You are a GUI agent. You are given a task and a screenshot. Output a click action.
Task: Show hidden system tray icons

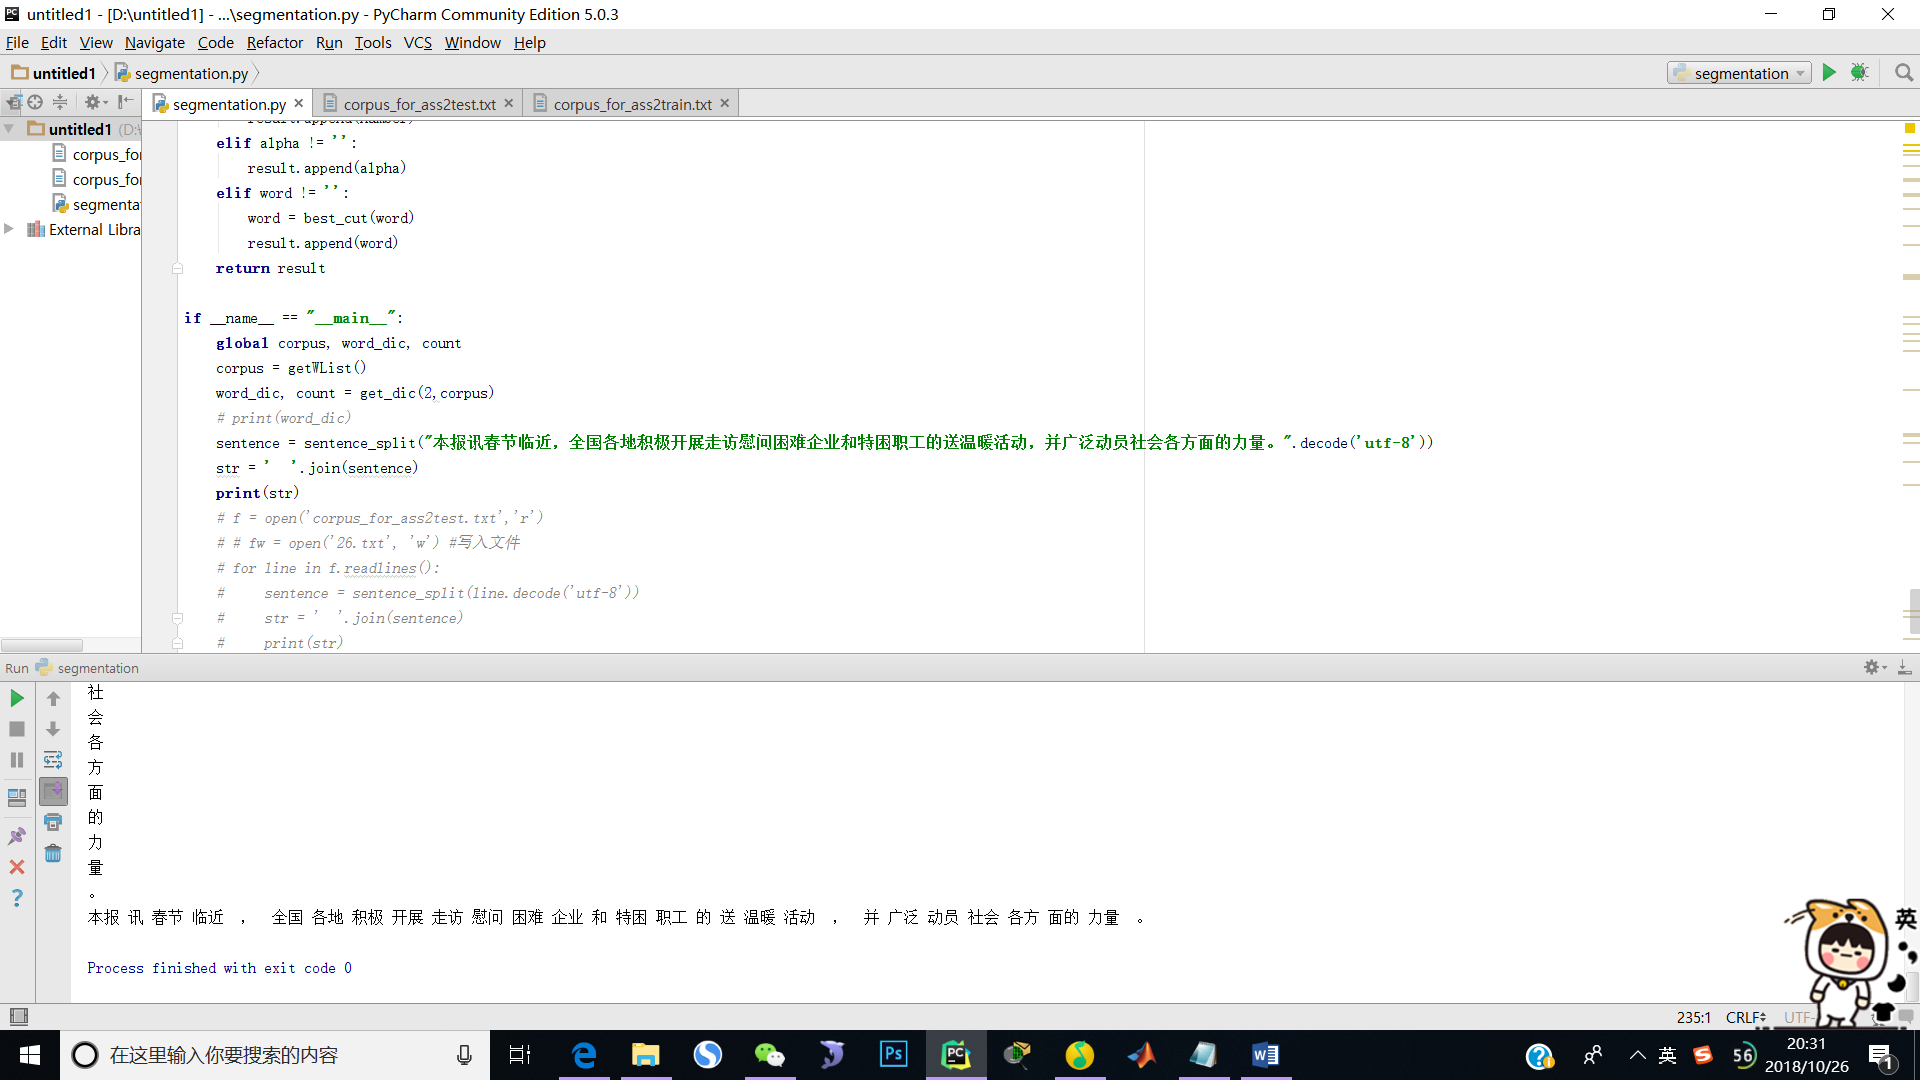(x=1637, y=1055)
